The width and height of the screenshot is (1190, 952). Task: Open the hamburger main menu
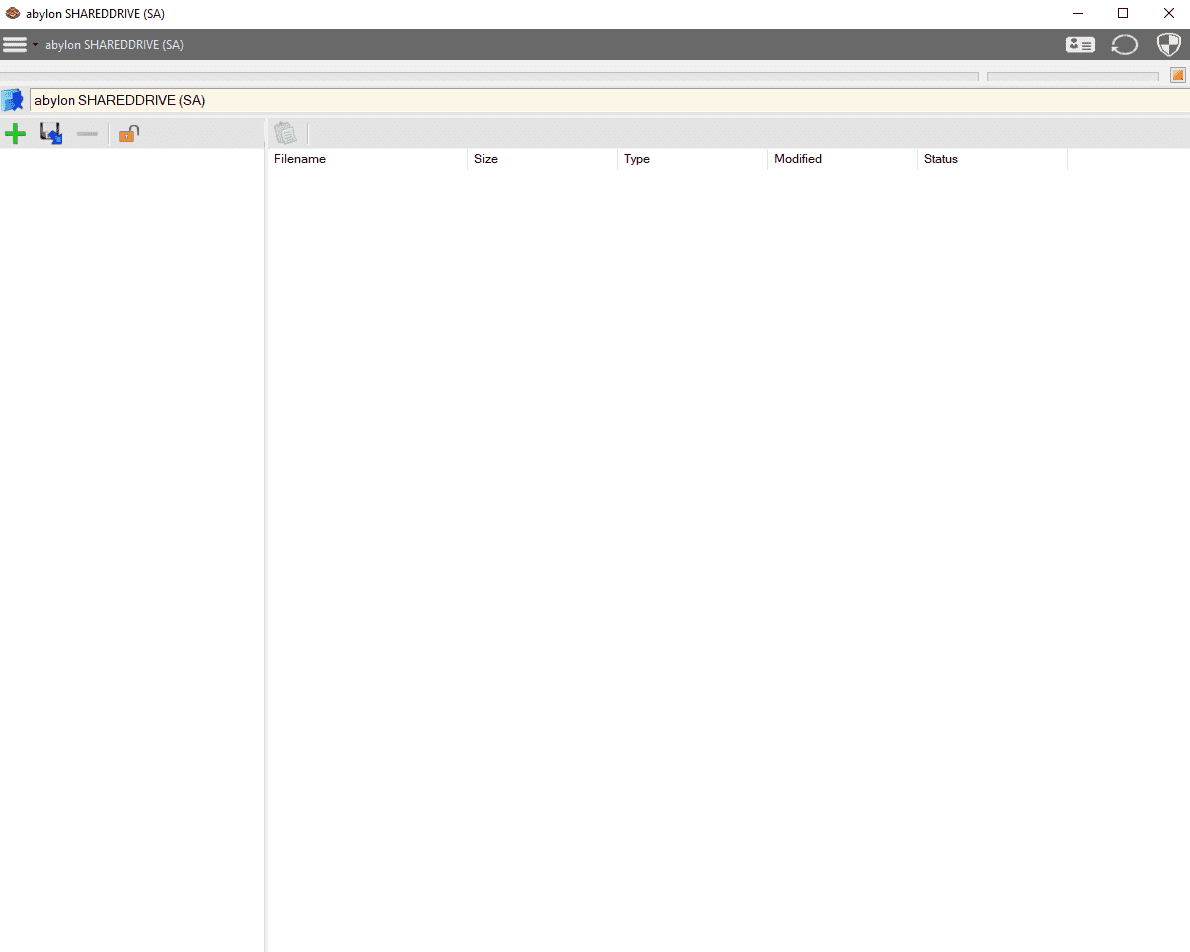click(x=14, y=45)
